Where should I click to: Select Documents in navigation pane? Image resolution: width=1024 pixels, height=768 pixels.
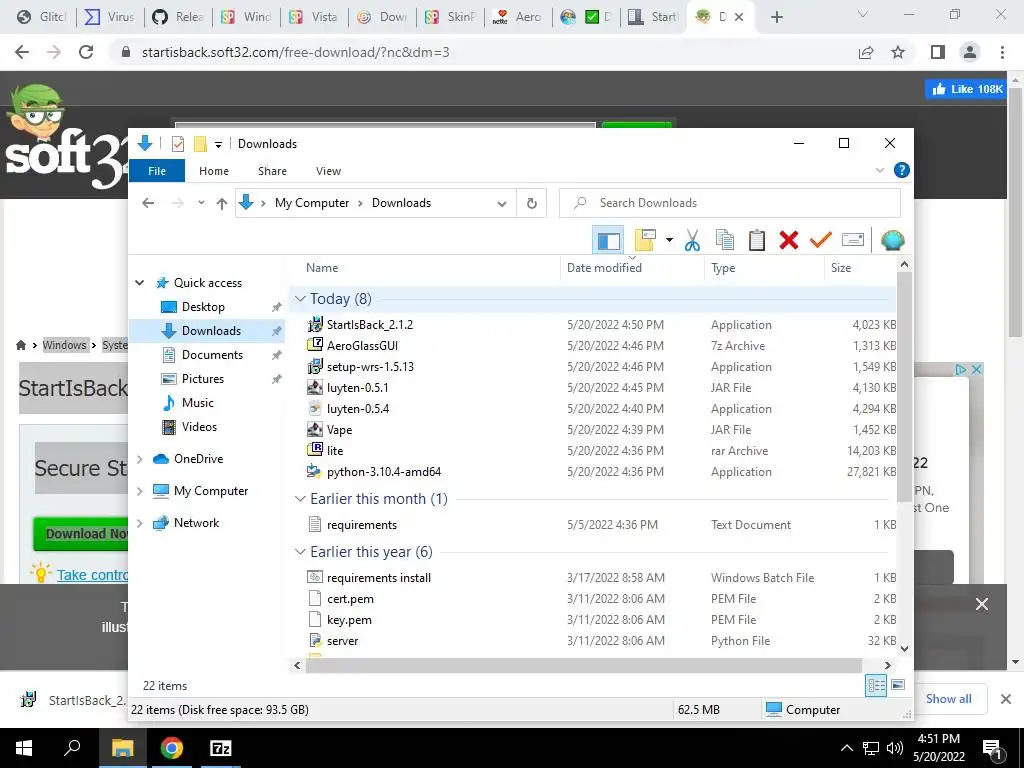click(x=212, y=355)
